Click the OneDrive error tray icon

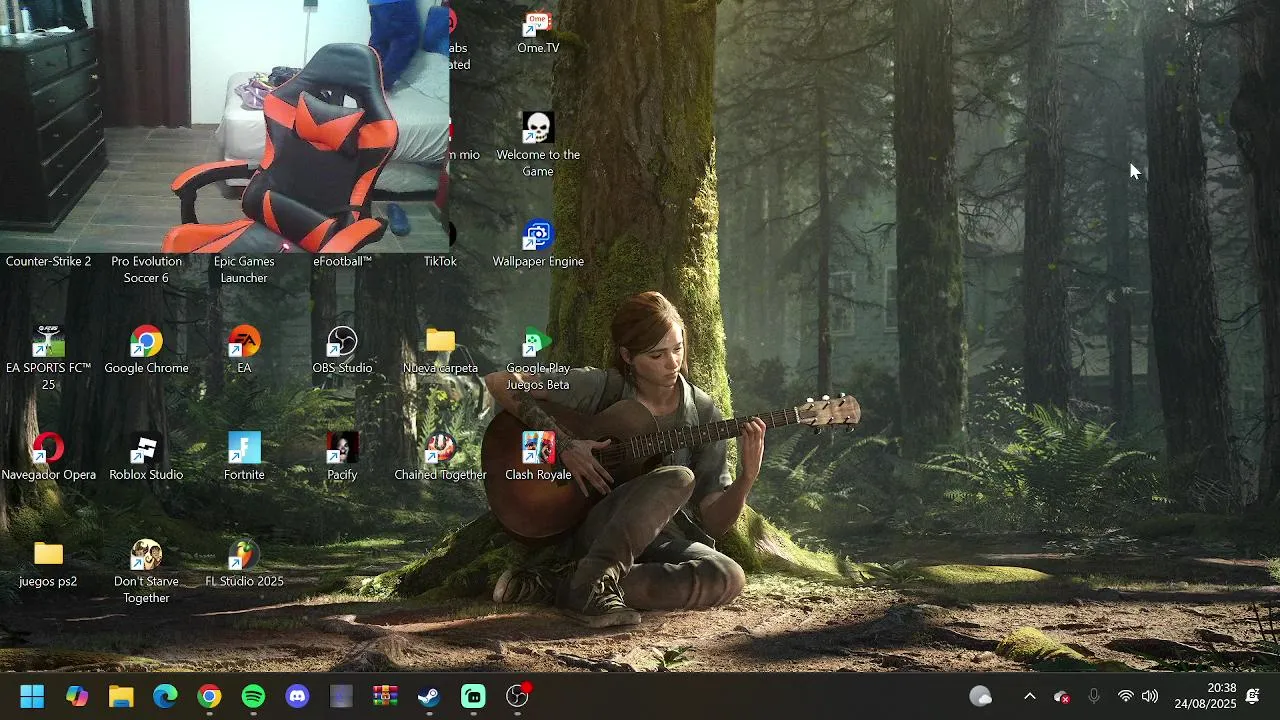pyautogui.click(x=1062, y=696)
